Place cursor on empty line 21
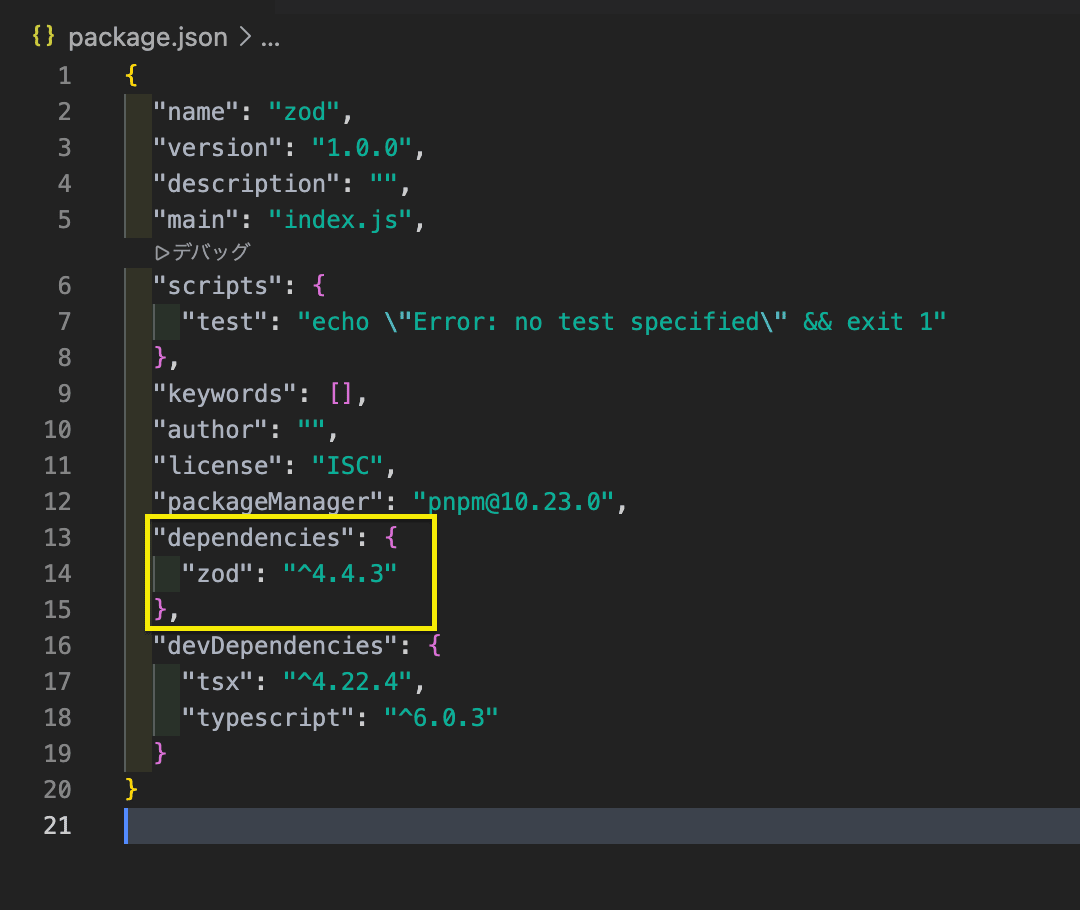Screen dimensions: 1080x910 click(603, 826)
